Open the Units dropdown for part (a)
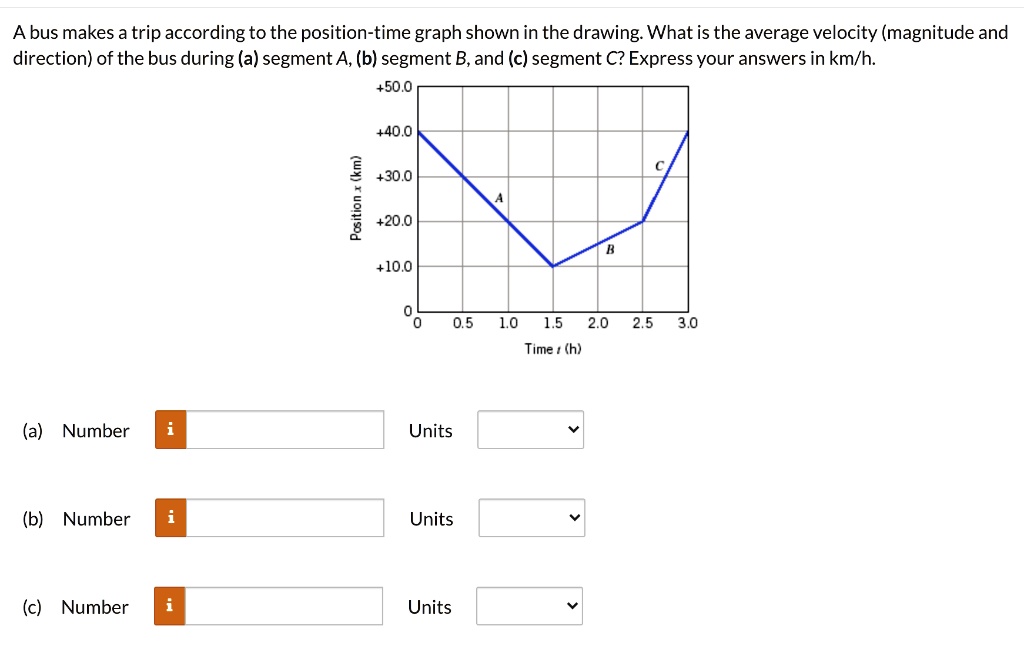Image resolution: width=1024 pixels, height=656 pixels. [x=530, y=429]
